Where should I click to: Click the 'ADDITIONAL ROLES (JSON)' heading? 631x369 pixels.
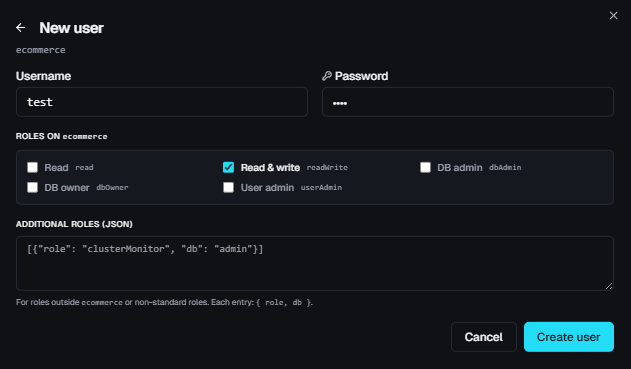tap(74, 224)
